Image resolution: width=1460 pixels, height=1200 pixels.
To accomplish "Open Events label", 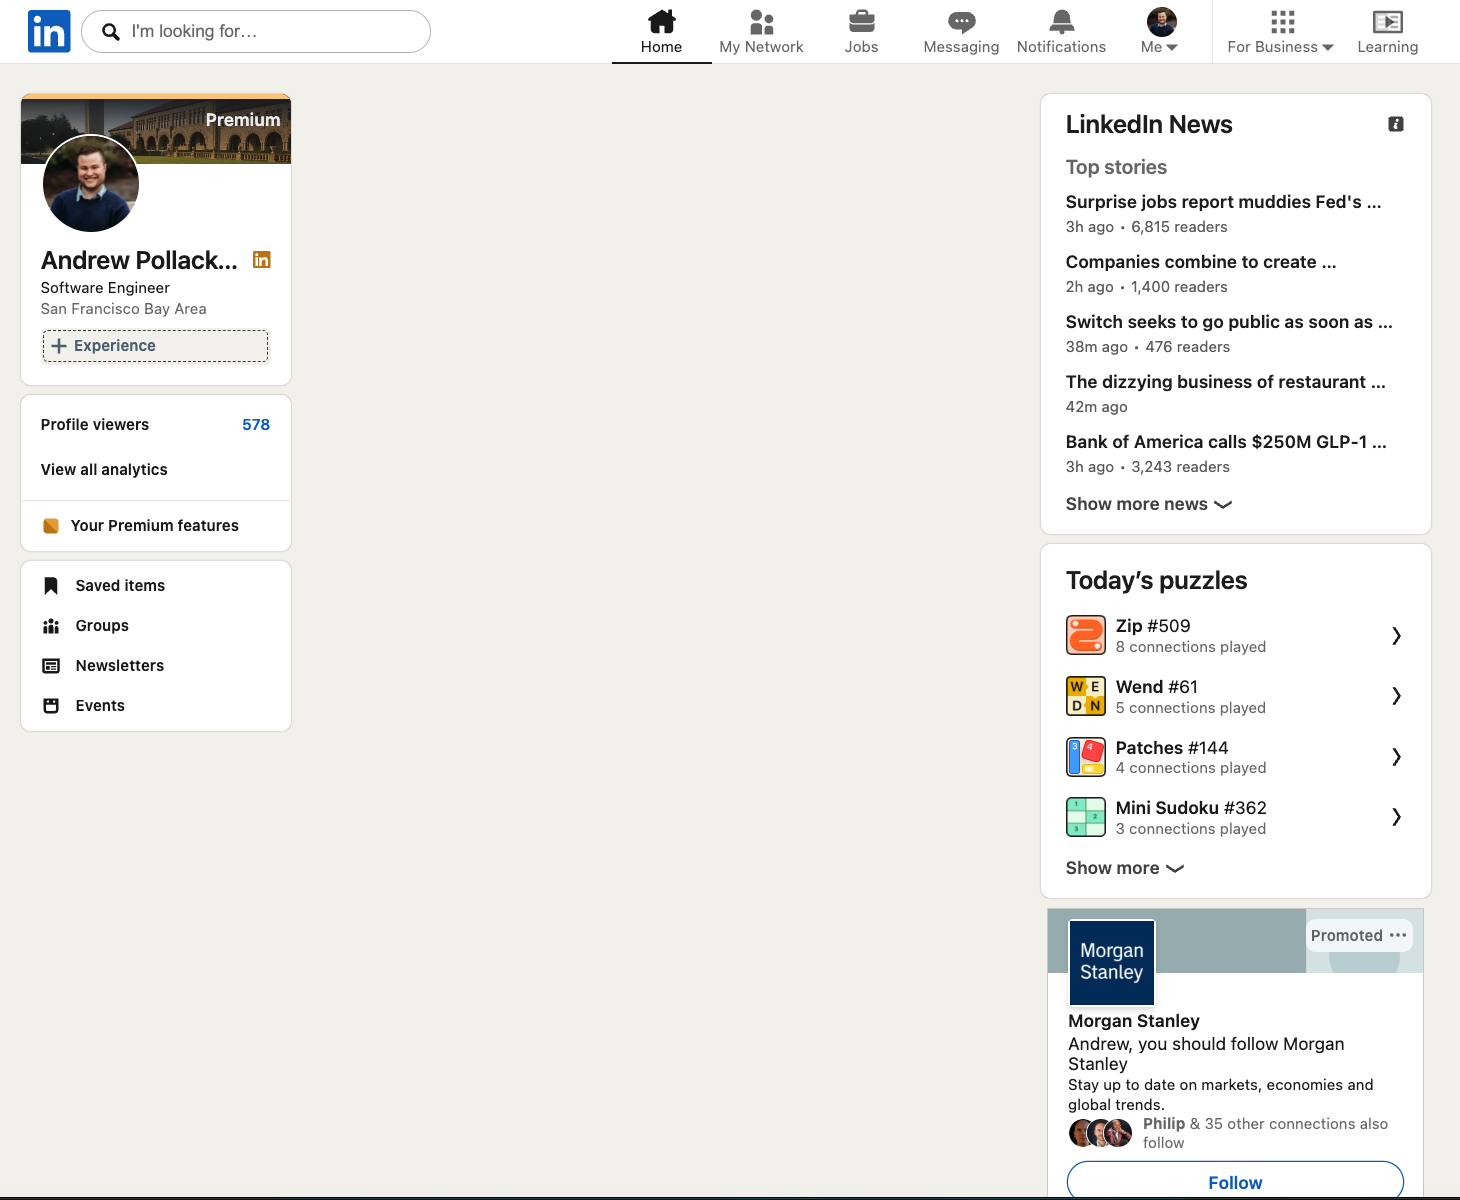I will coord(100,706).
